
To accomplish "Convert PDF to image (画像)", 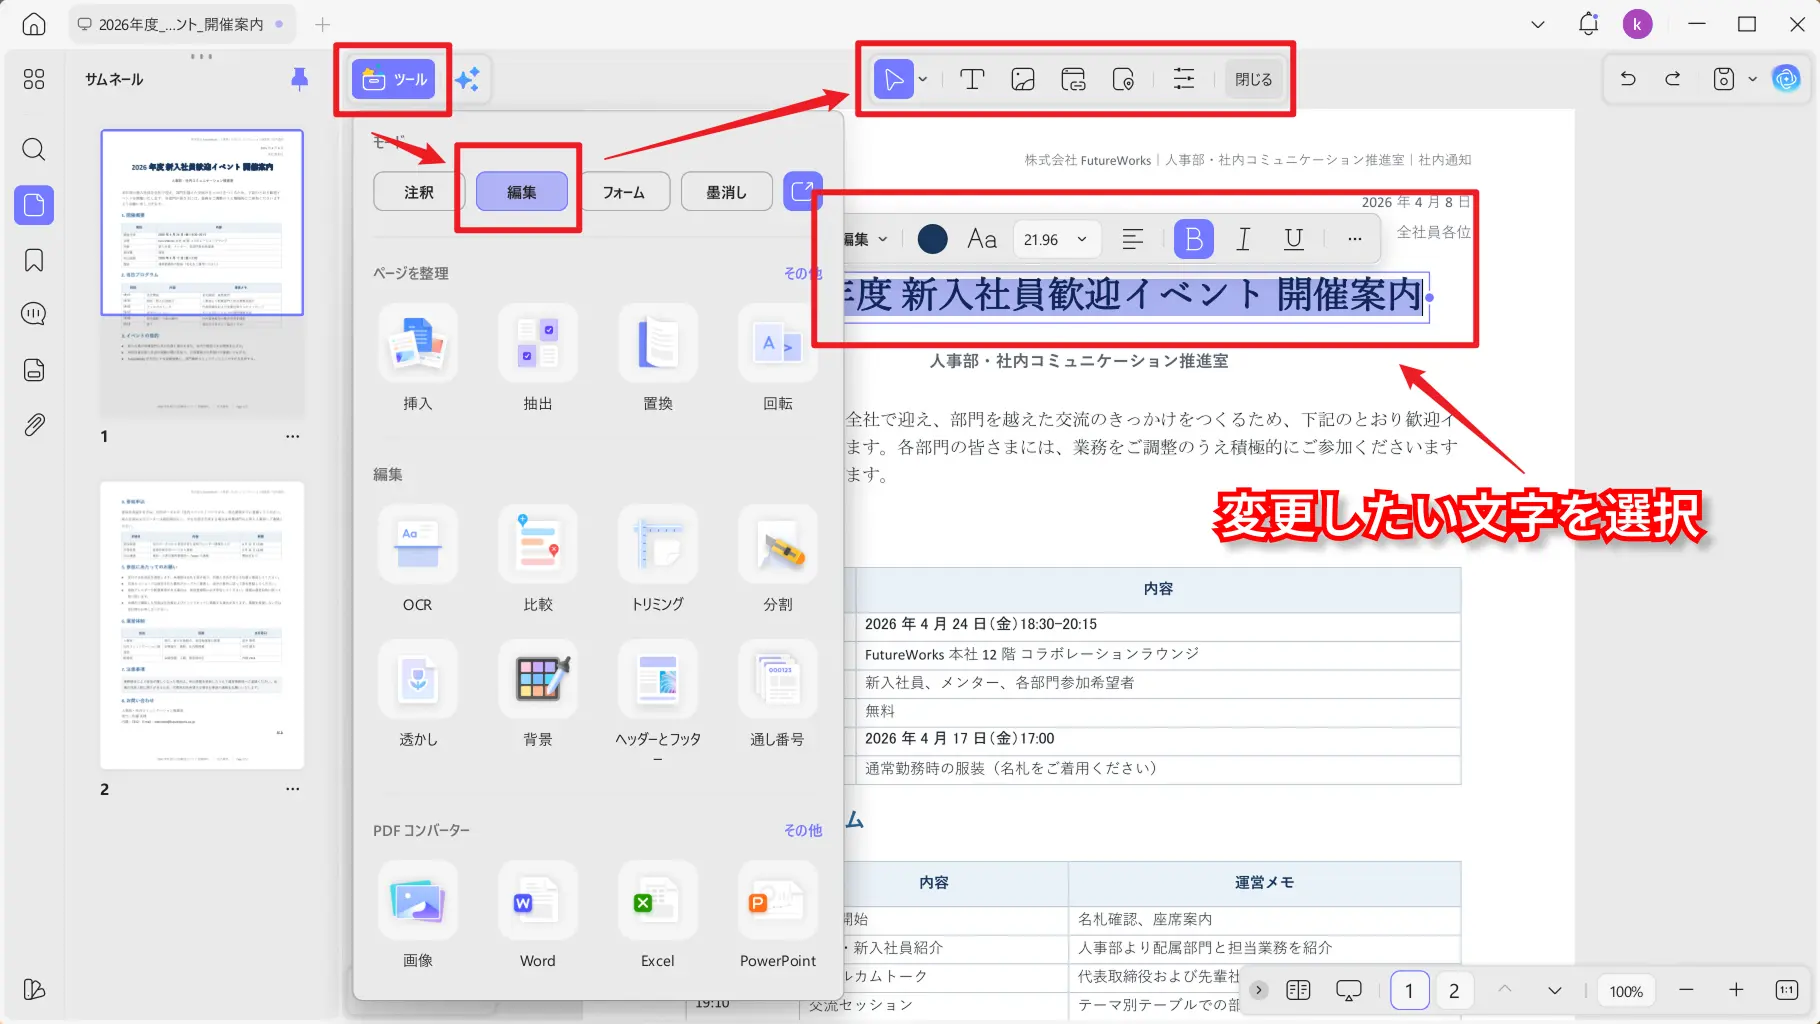I will tap(418, 915).
